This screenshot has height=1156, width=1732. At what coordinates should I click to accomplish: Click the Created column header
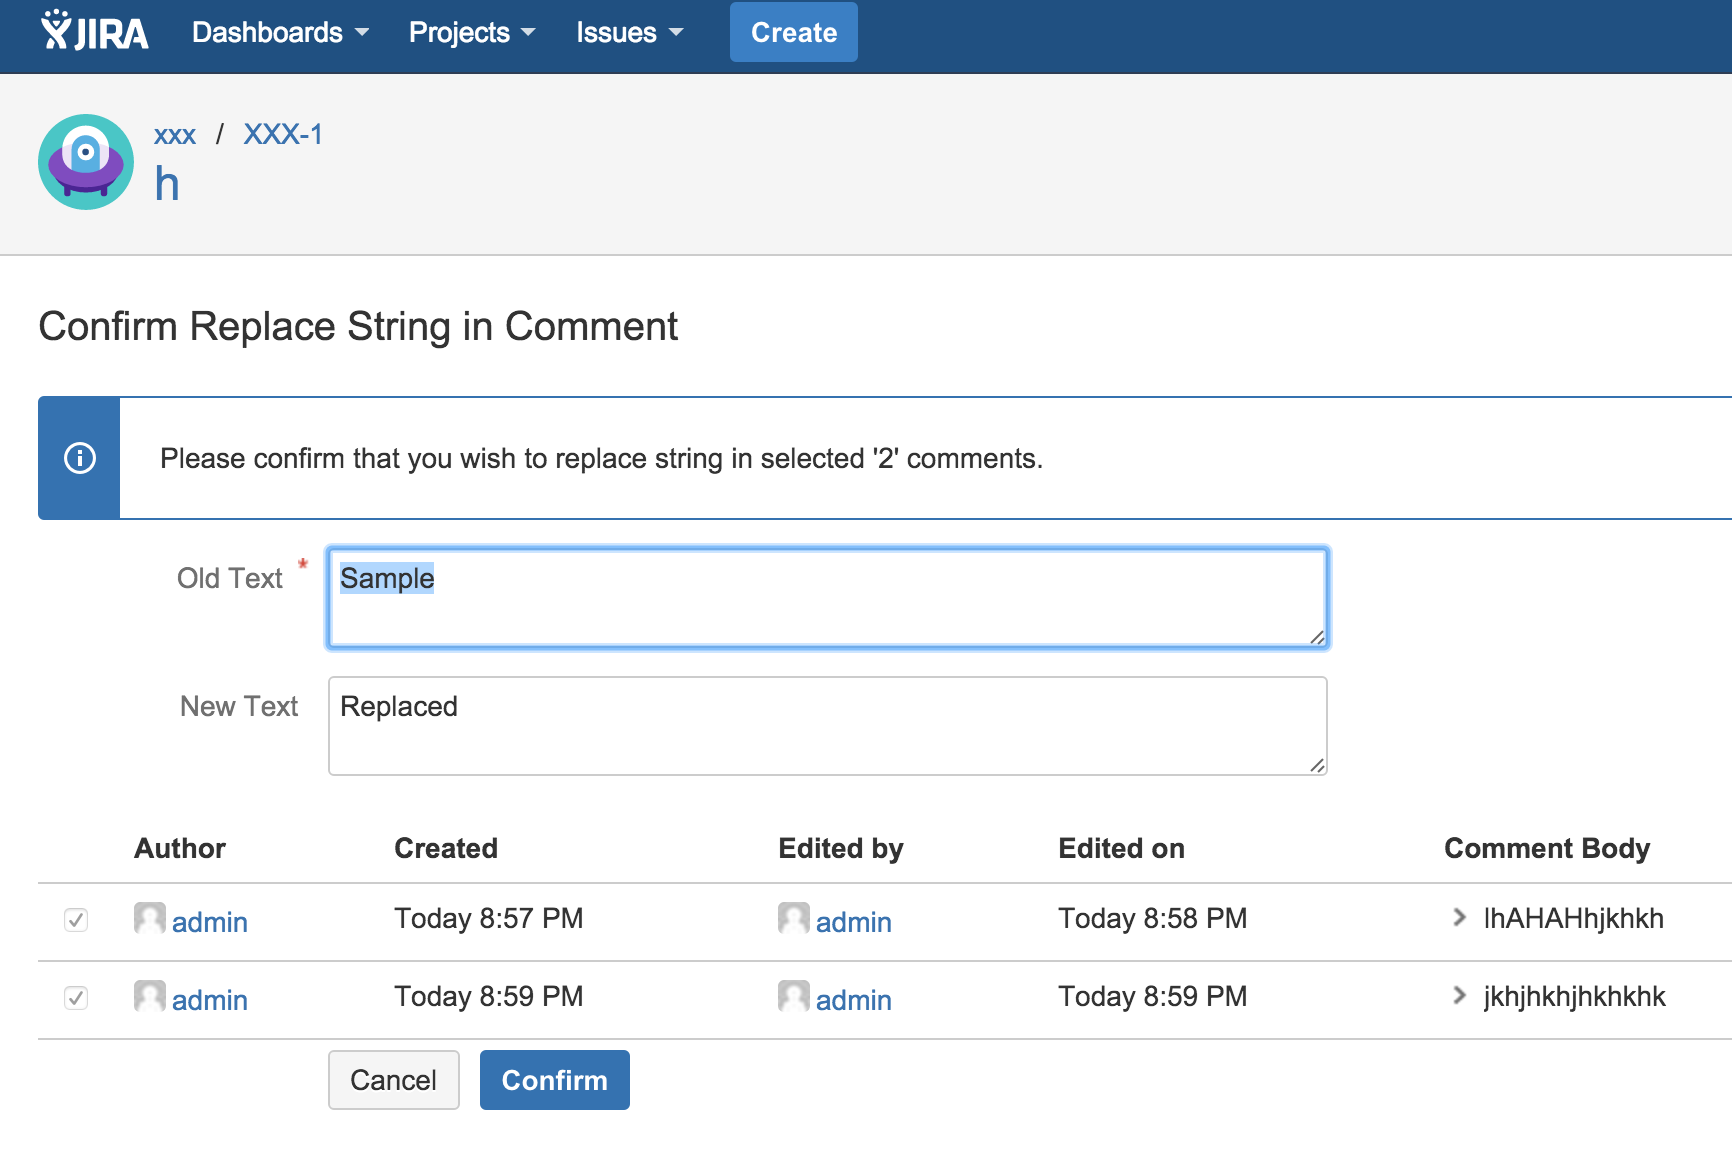(446, 848)
